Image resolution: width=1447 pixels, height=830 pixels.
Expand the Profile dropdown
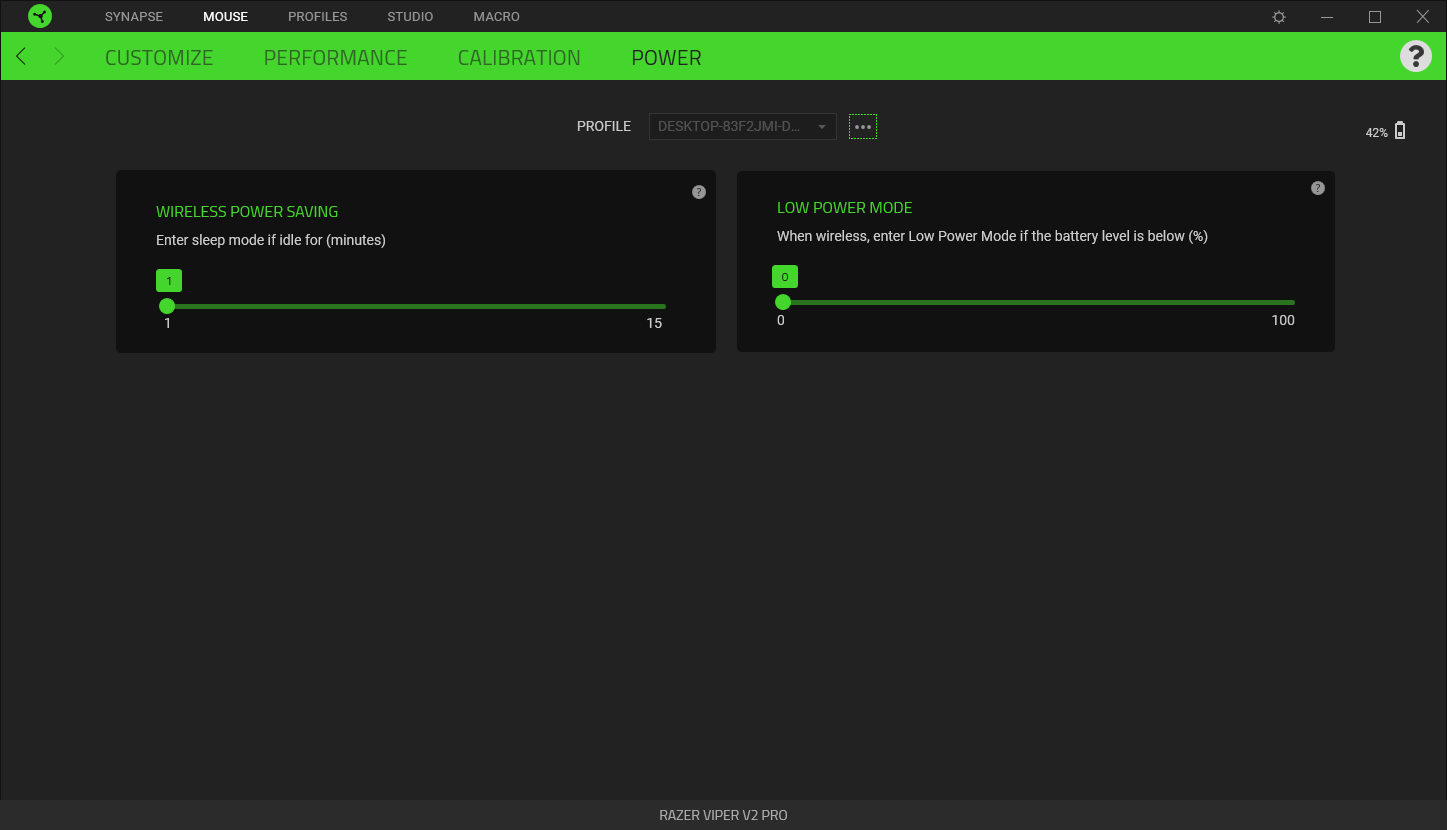tap(743, 127)
